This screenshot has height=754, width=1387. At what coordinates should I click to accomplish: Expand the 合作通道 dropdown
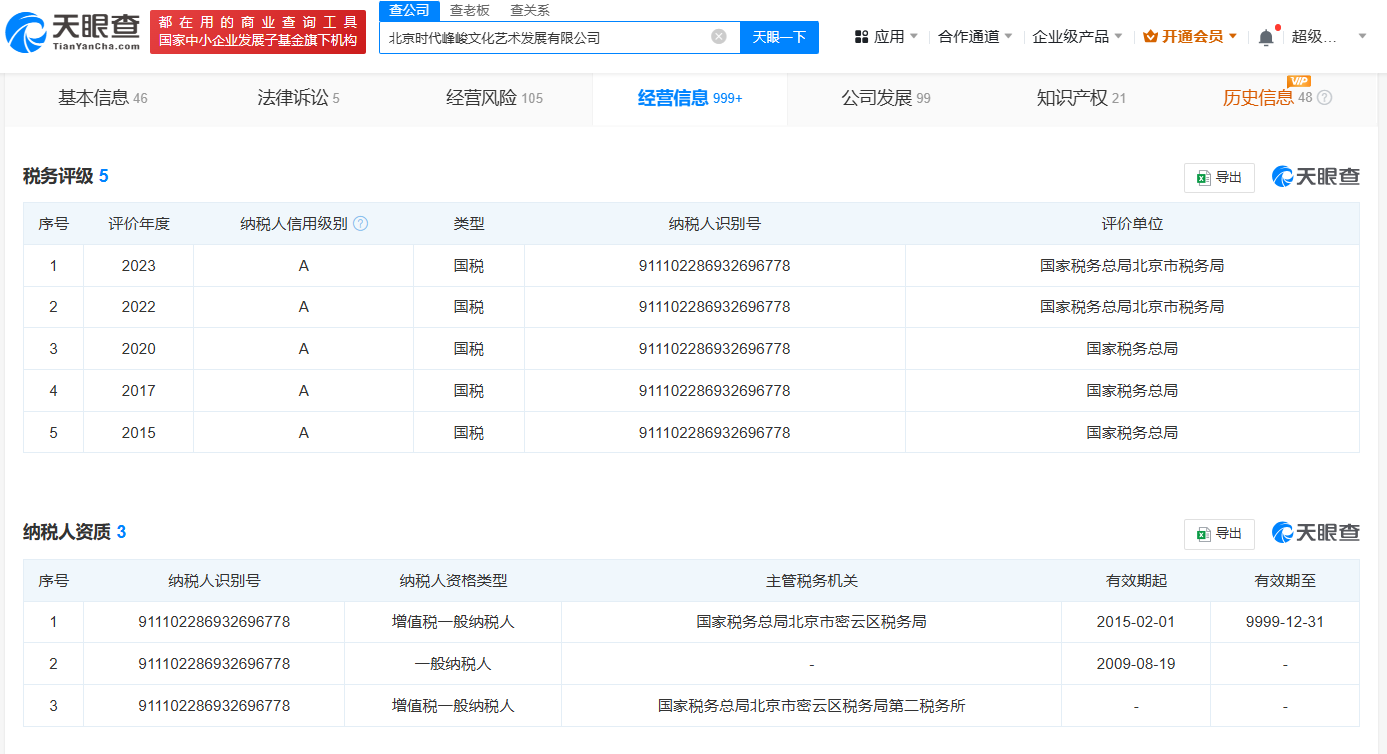click(x=975, y=37)
